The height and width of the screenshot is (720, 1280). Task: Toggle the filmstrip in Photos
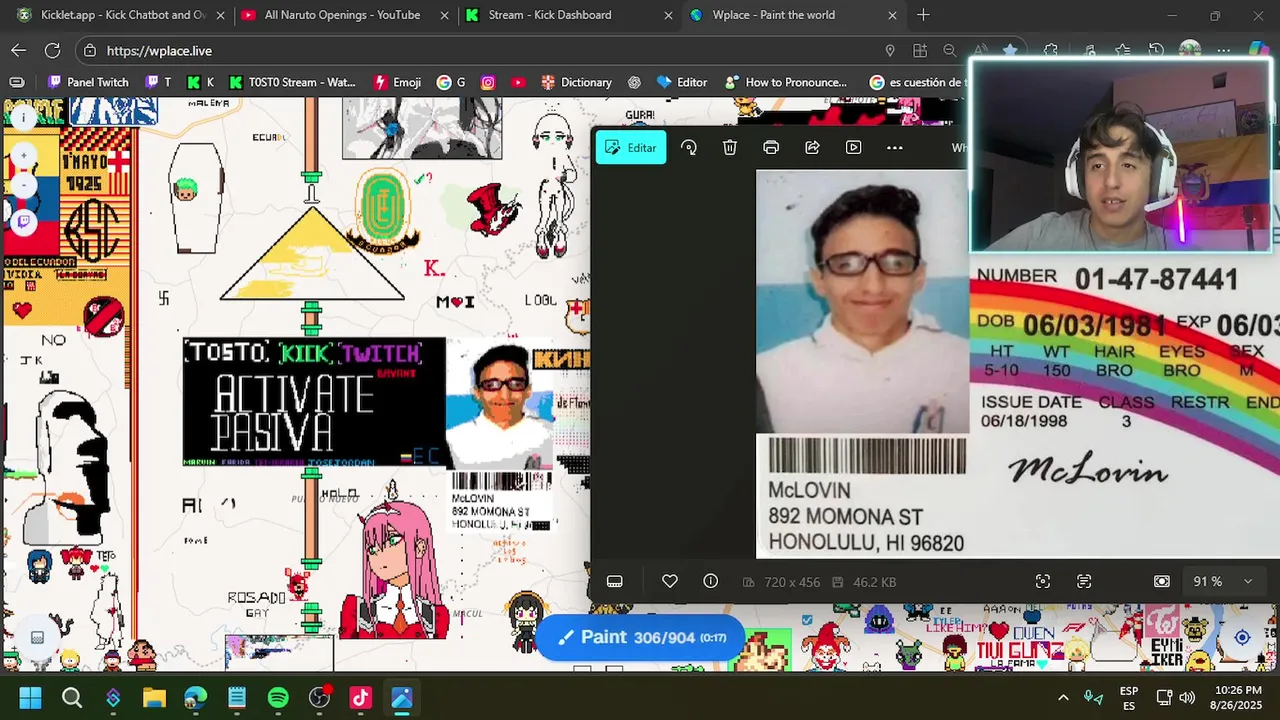pyautogui.click(x=615, y=582)
